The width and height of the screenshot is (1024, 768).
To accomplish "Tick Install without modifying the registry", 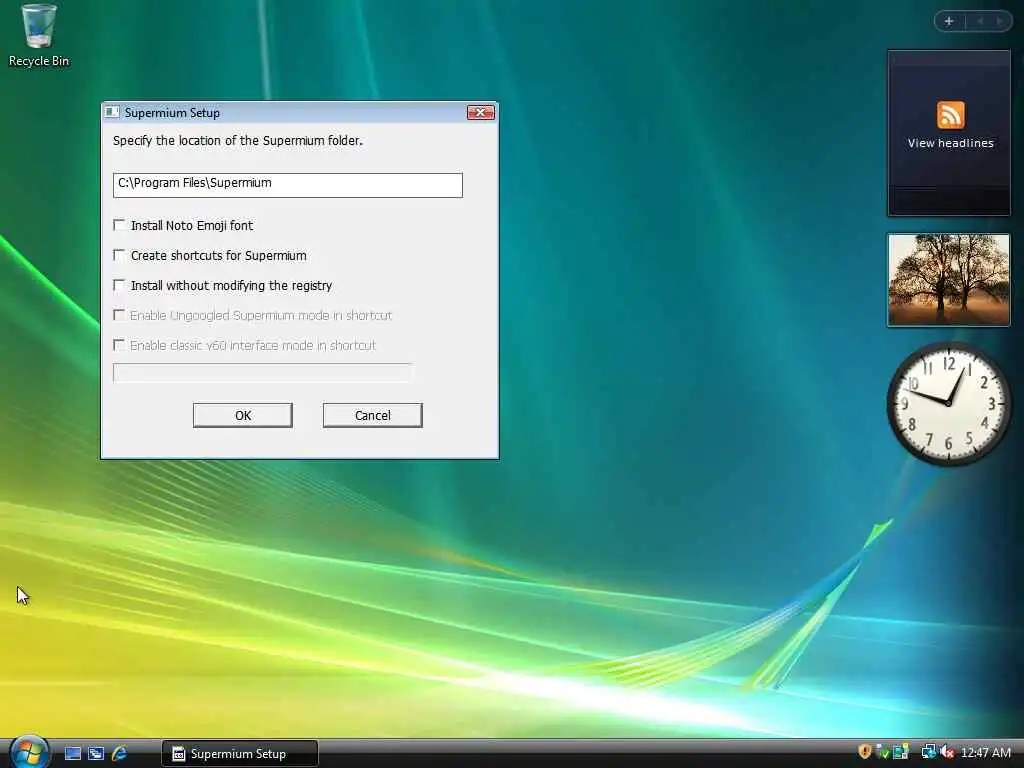I will 119,285.
